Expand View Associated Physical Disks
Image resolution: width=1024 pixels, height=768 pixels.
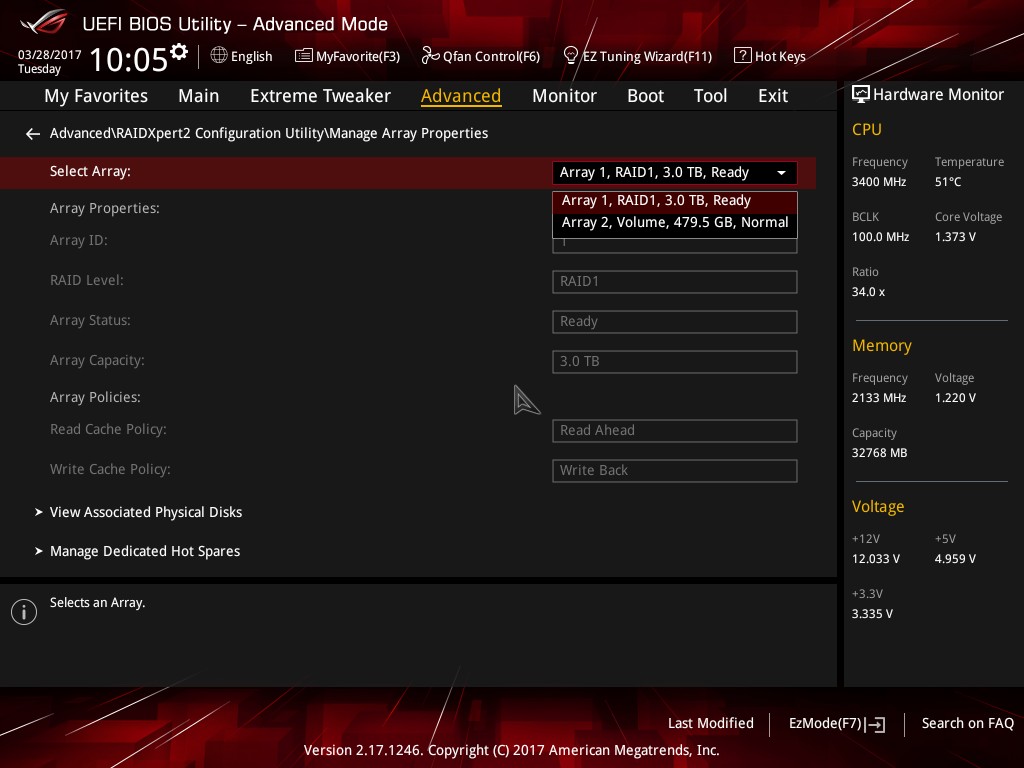(146, 511)
